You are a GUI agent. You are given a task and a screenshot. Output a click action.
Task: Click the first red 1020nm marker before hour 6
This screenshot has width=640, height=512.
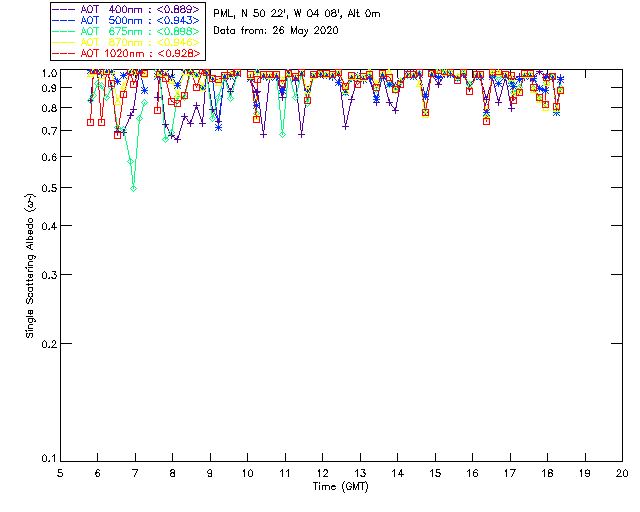91,122
